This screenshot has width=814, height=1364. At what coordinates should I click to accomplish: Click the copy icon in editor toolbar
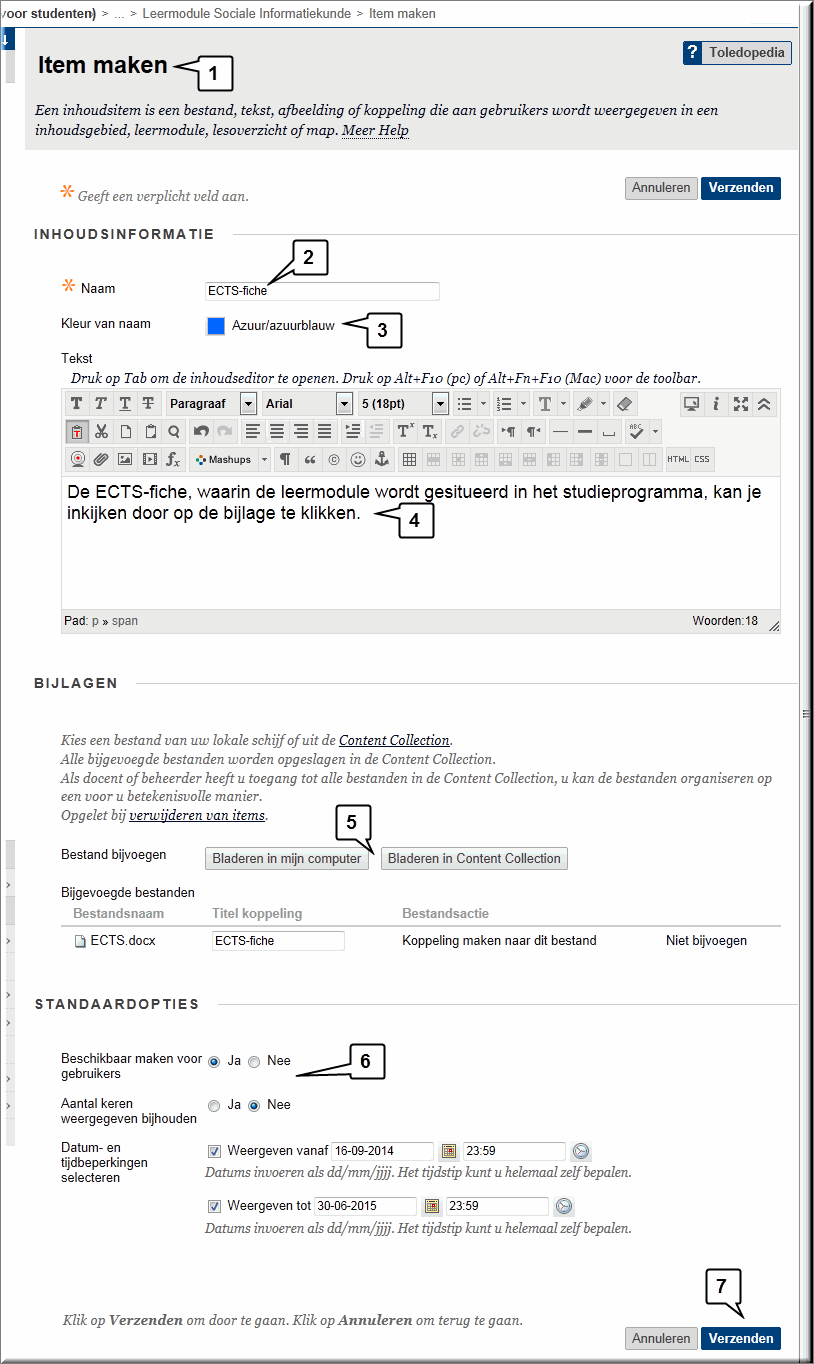point(125,432)
